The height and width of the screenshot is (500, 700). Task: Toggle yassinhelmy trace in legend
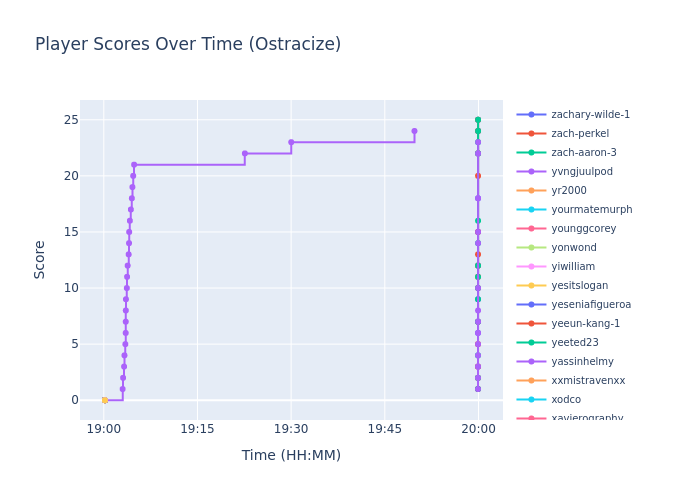coord(582,362)
